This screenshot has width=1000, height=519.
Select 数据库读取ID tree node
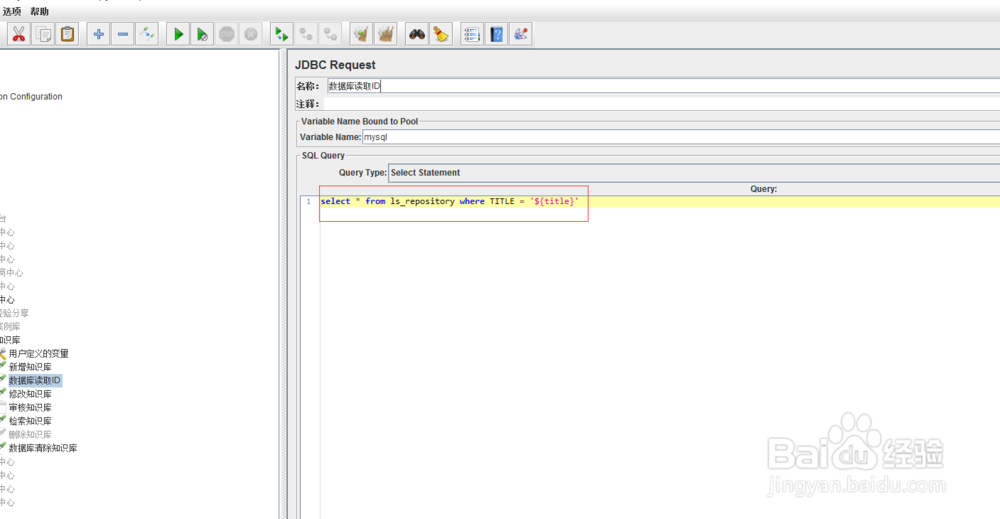[35, 381]
